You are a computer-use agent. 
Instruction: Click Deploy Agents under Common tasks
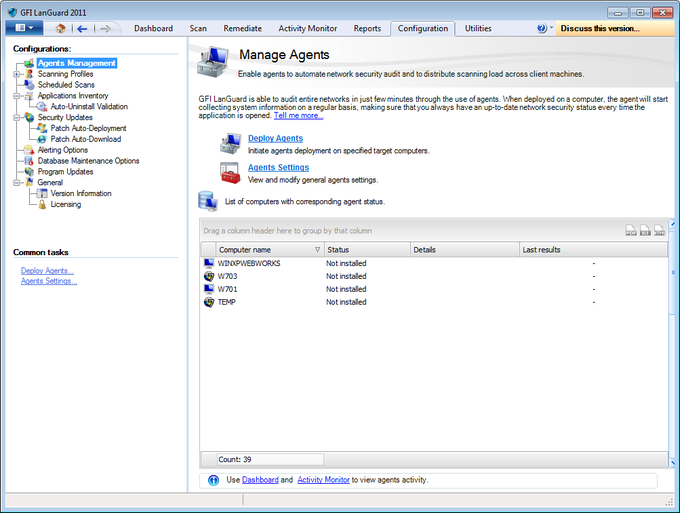(x=47, y=271)
